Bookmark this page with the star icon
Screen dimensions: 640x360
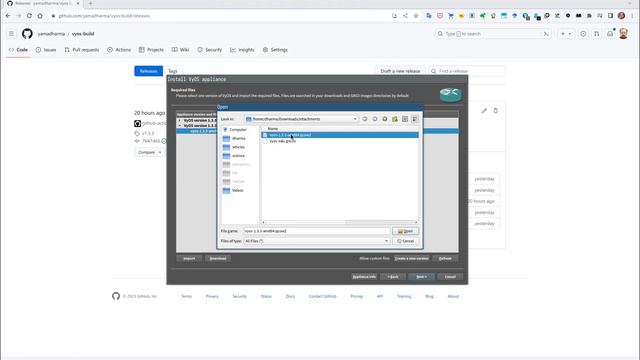[416, 16]
